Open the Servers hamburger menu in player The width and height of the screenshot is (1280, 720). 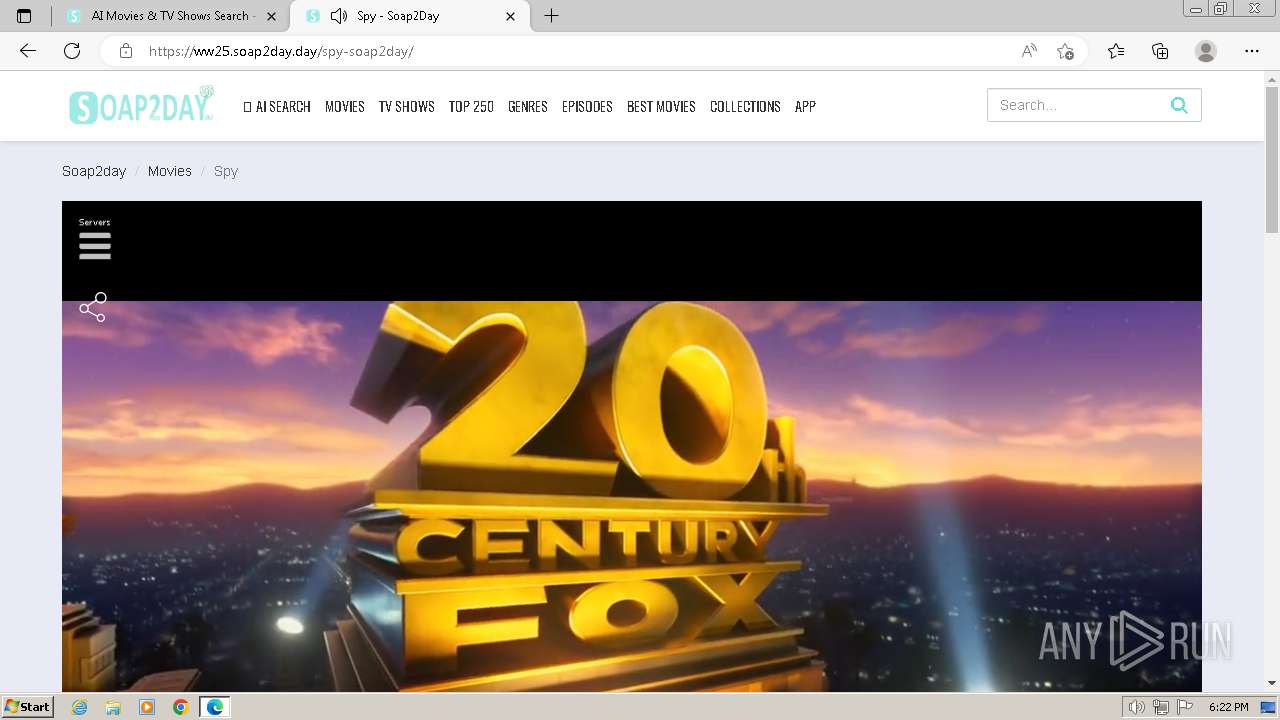[x=95, y=246]
